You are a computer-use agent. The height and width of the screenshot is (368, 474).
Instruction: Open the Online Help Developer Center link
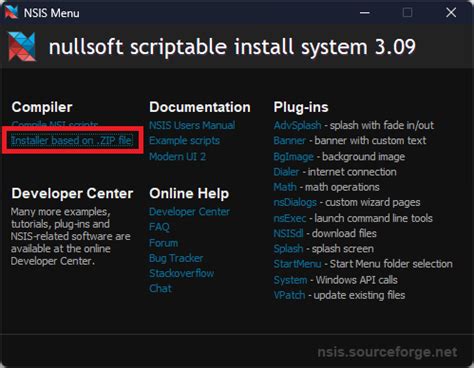click(189, 212)
